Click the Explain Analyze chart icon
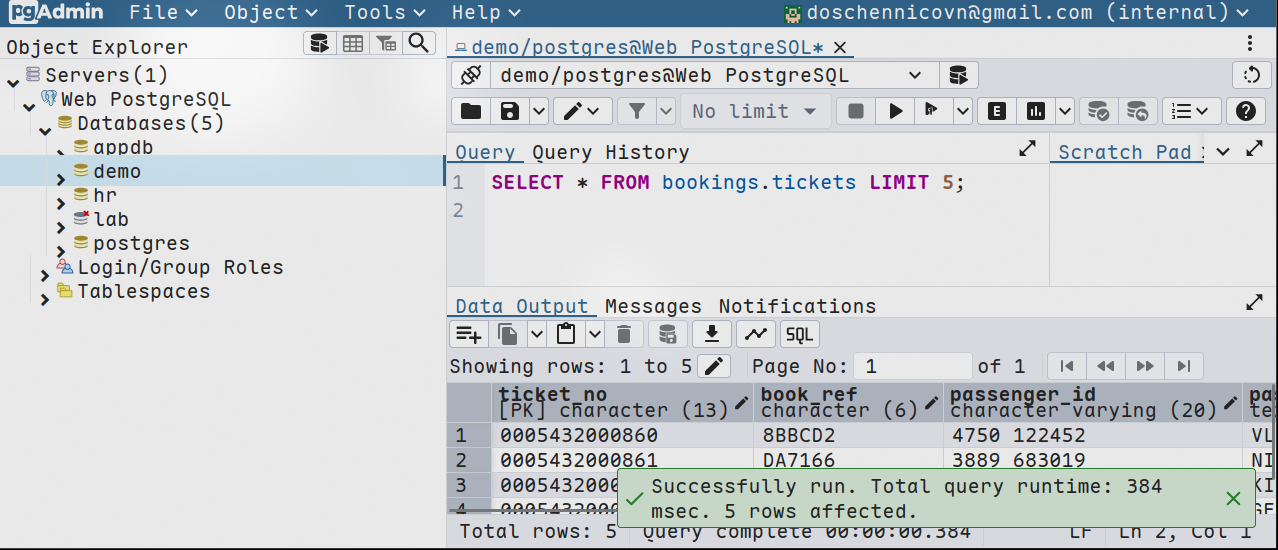The image size is (1278, 550). click(x=1036, y=111)
